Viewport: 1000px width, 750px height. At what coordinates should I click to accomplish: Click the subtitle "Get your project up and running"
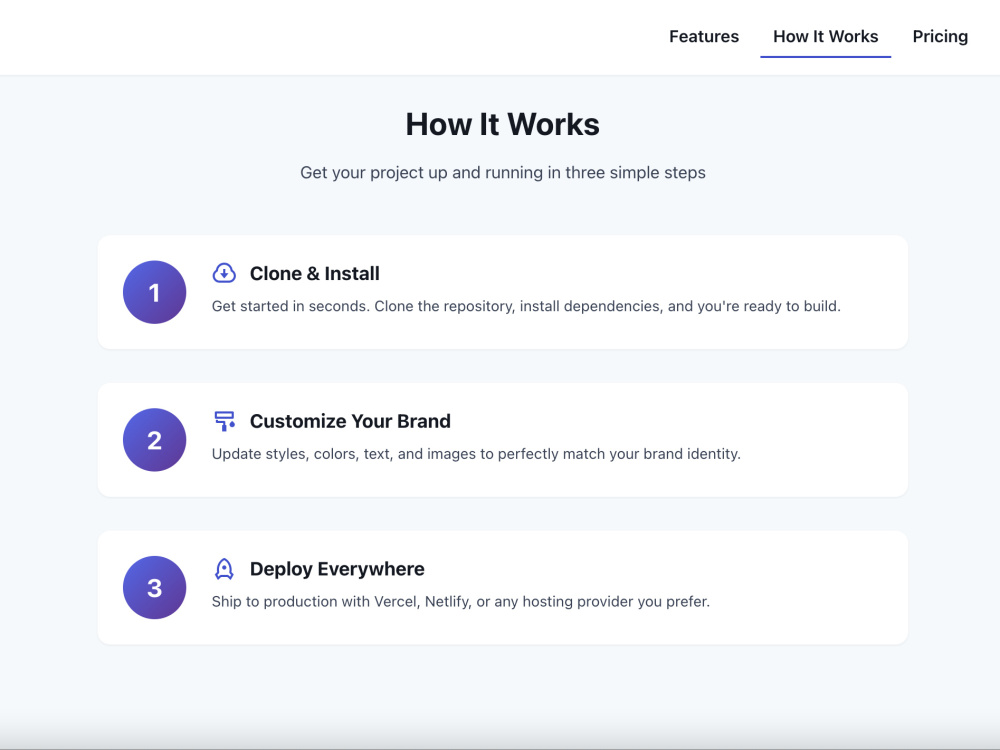pyautogui.click(x=503, y=173)
